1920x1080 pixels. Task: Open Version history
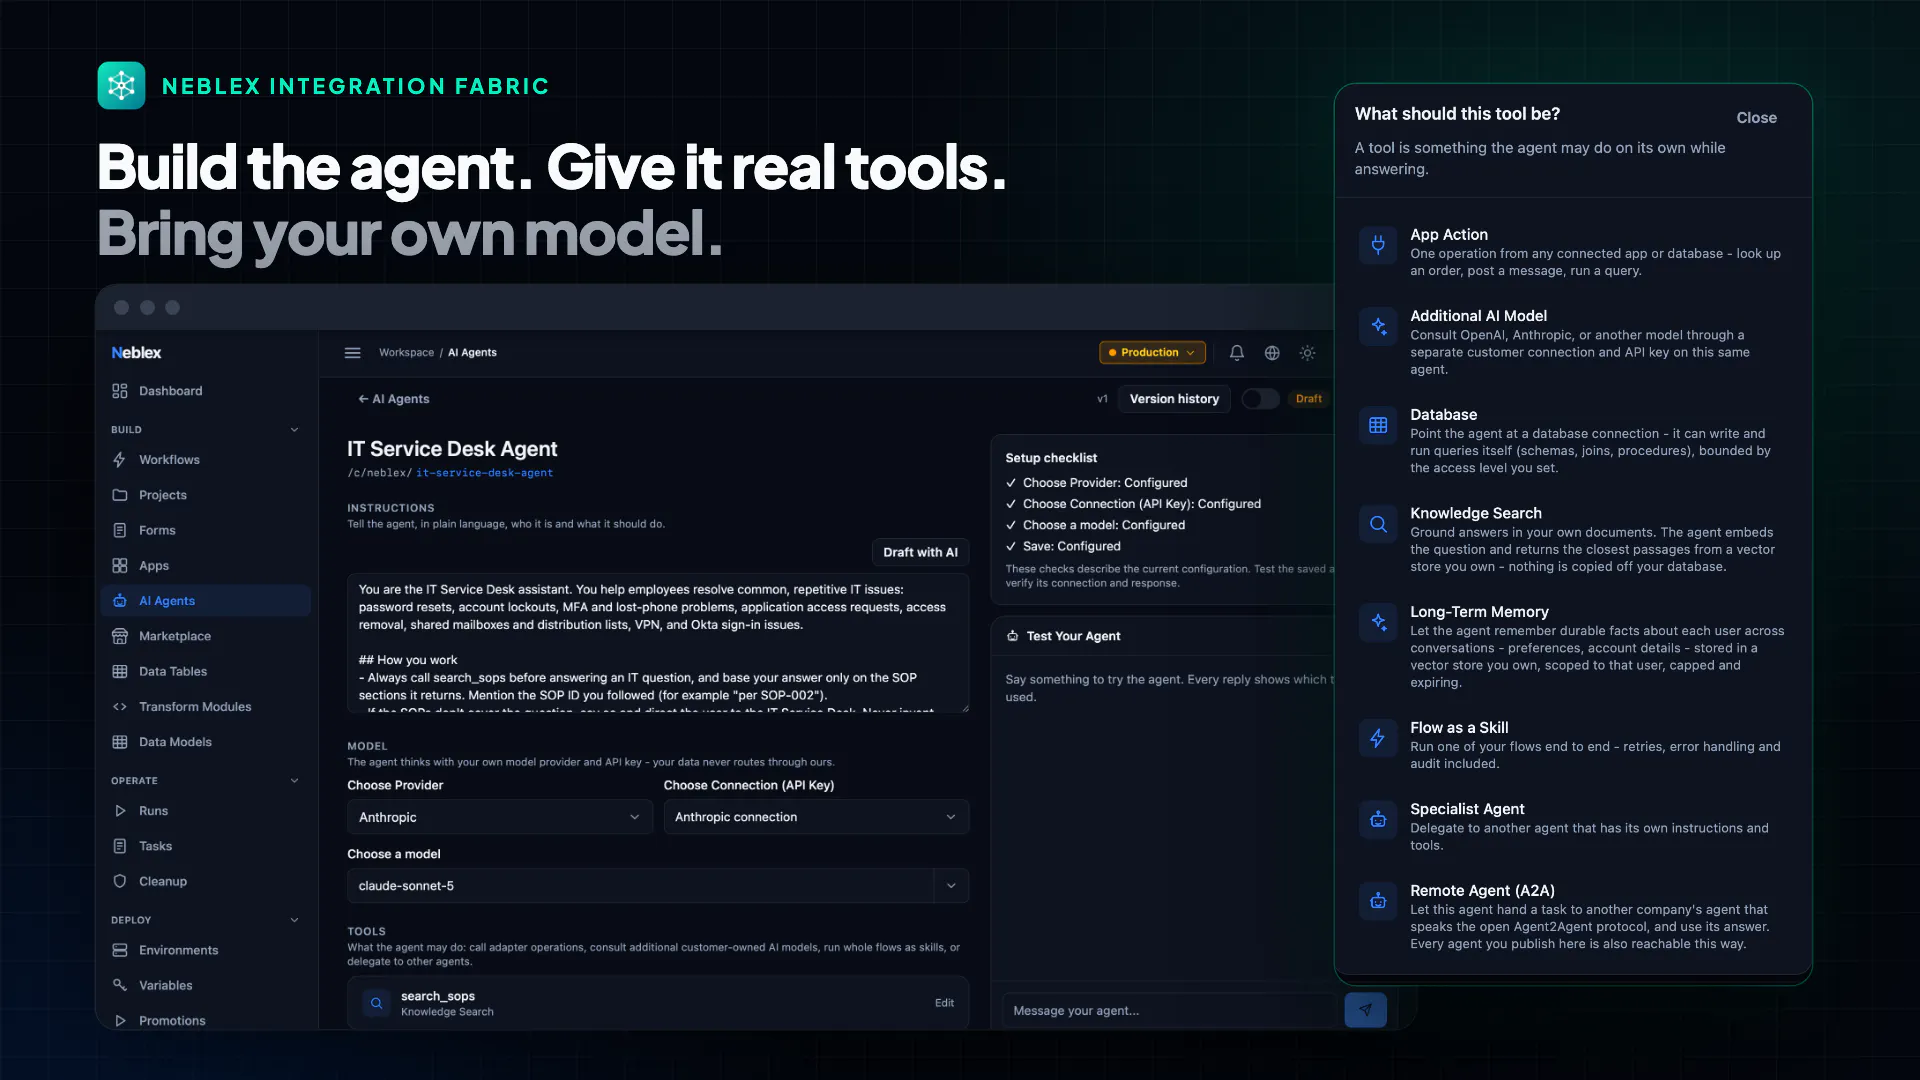tap(1174, 399)
